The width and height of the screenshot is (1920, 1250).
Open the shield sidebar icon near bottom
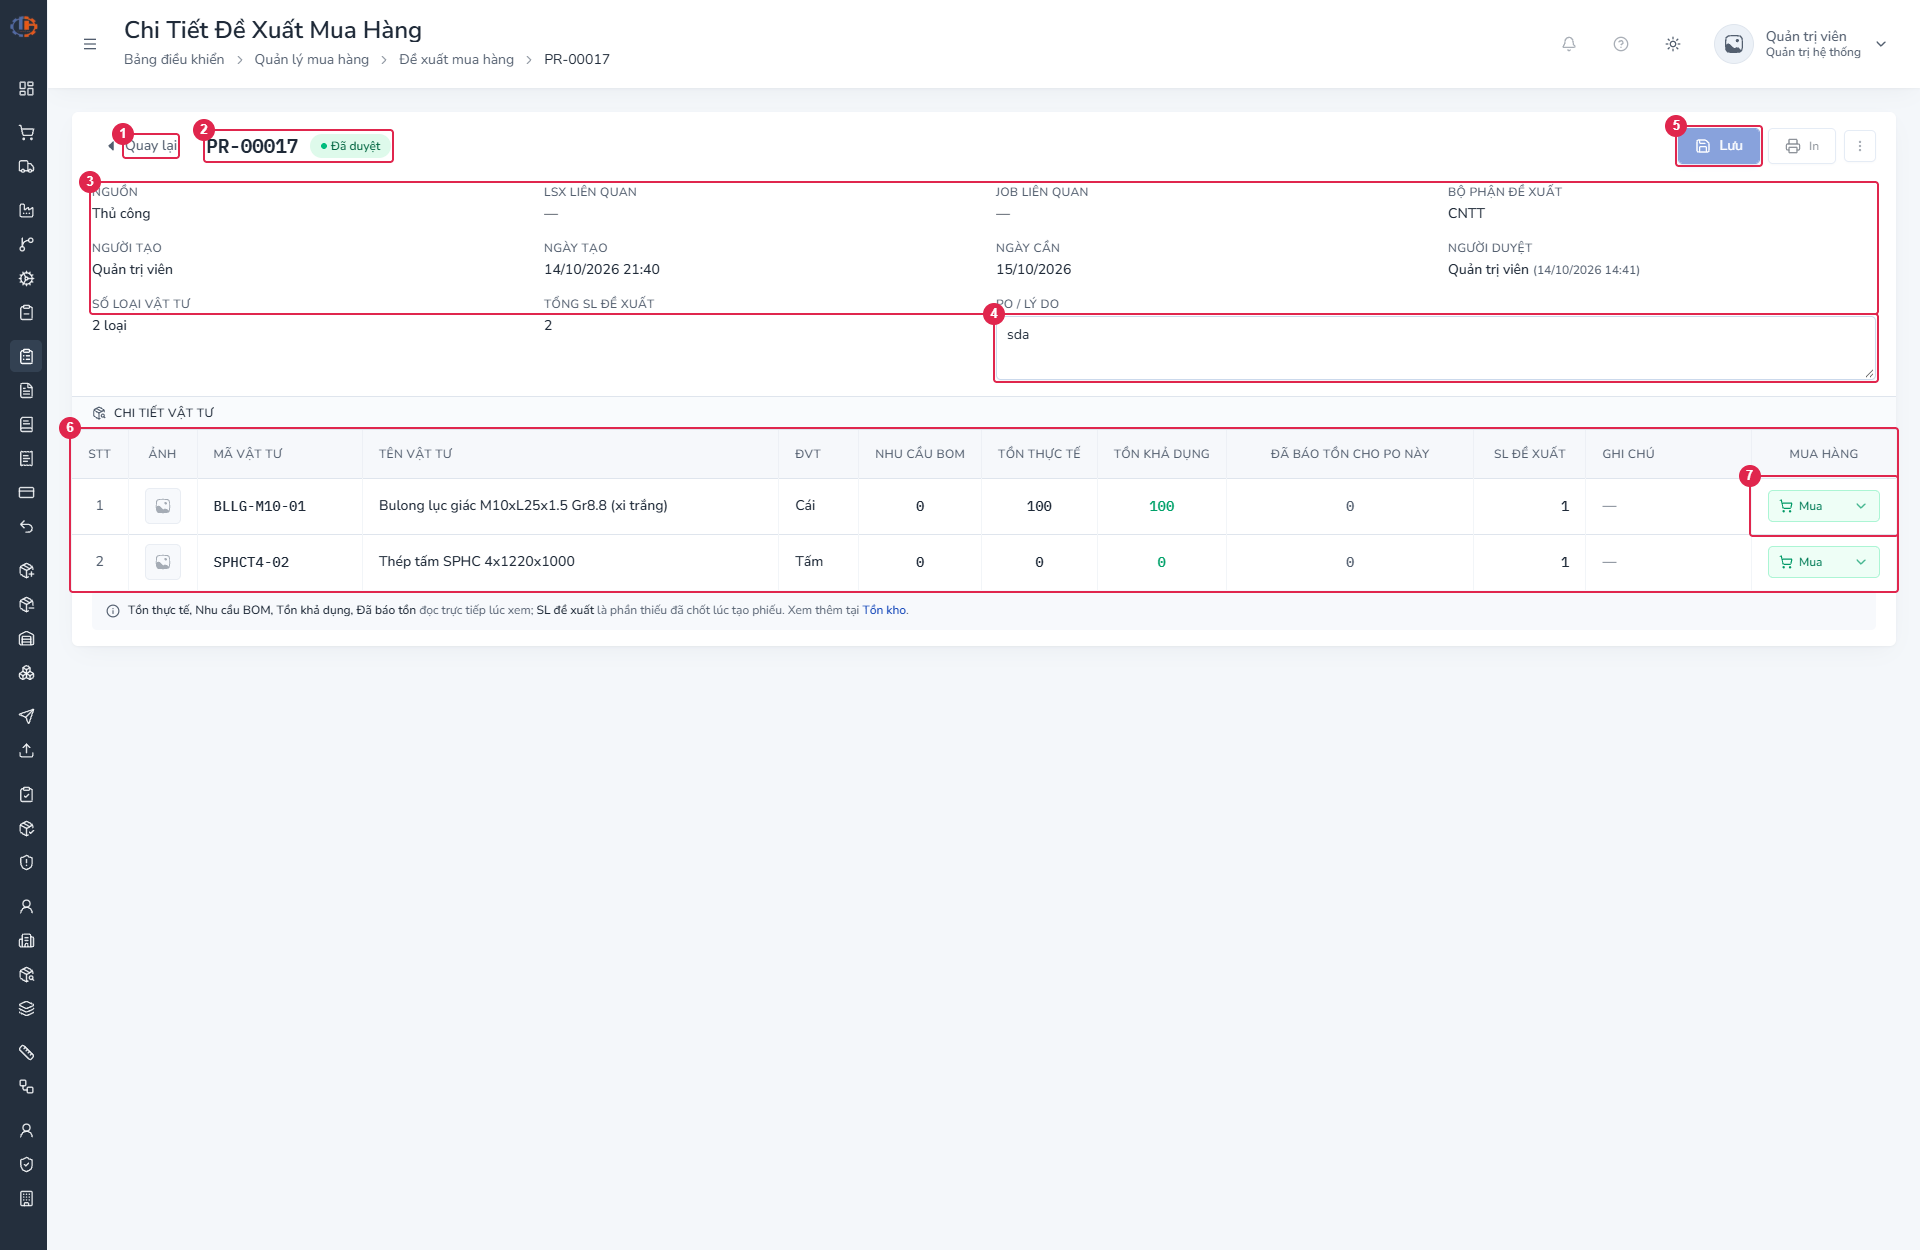[x=27, y=1165]
